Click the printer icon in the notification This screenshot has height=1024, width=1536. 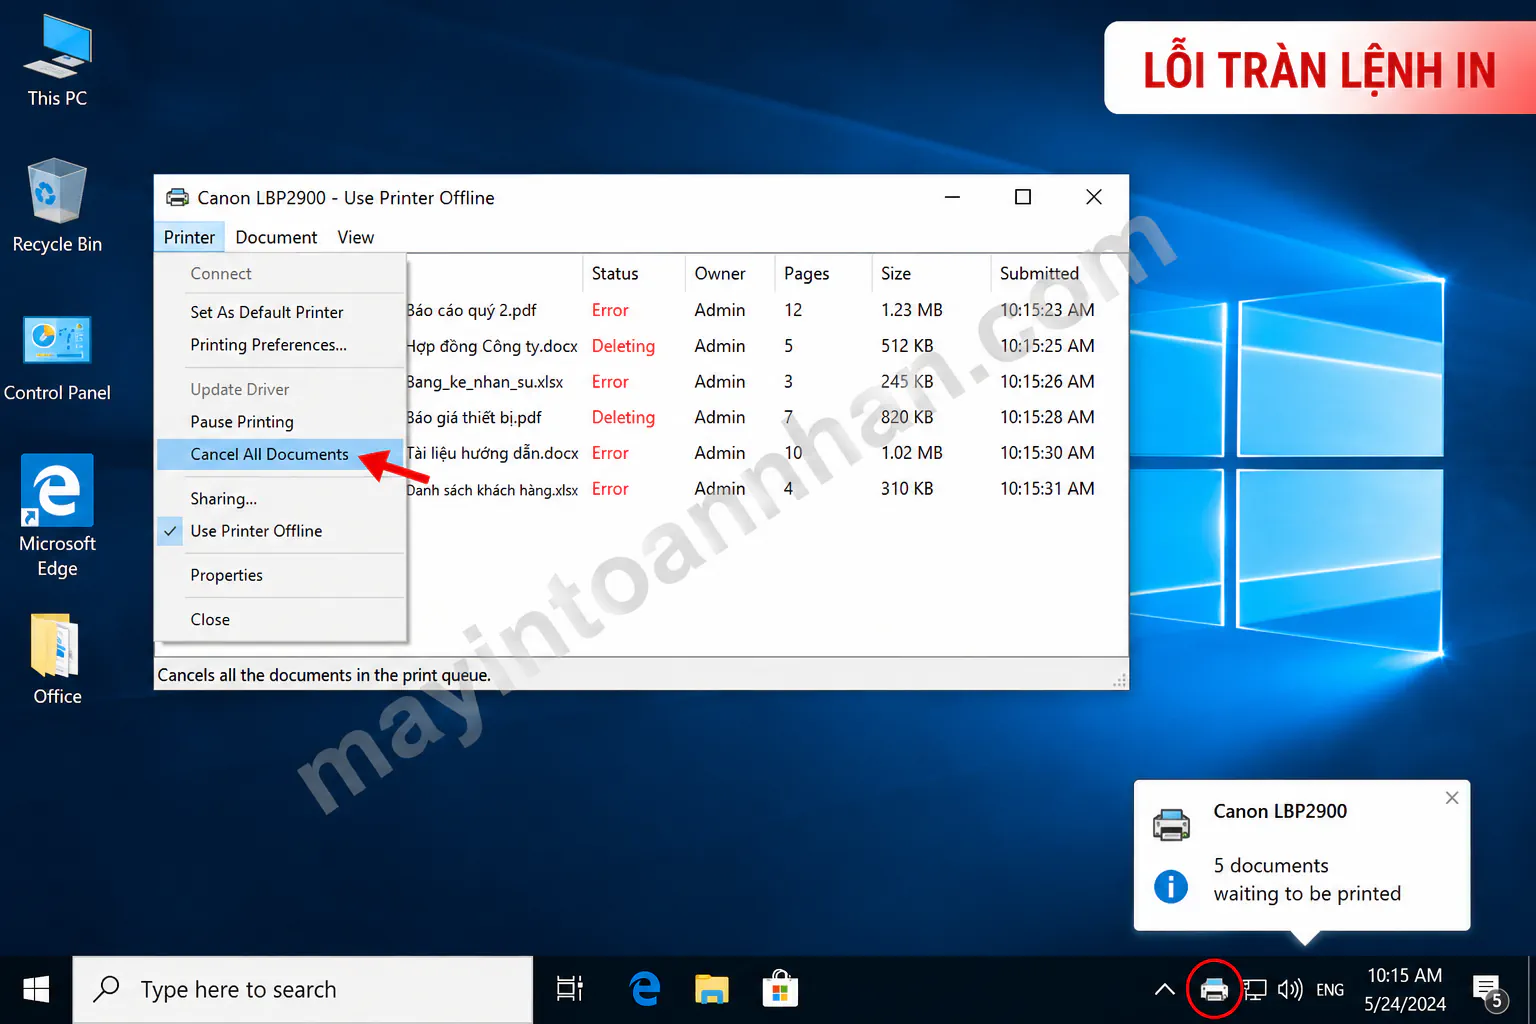tap(1171, 824)
